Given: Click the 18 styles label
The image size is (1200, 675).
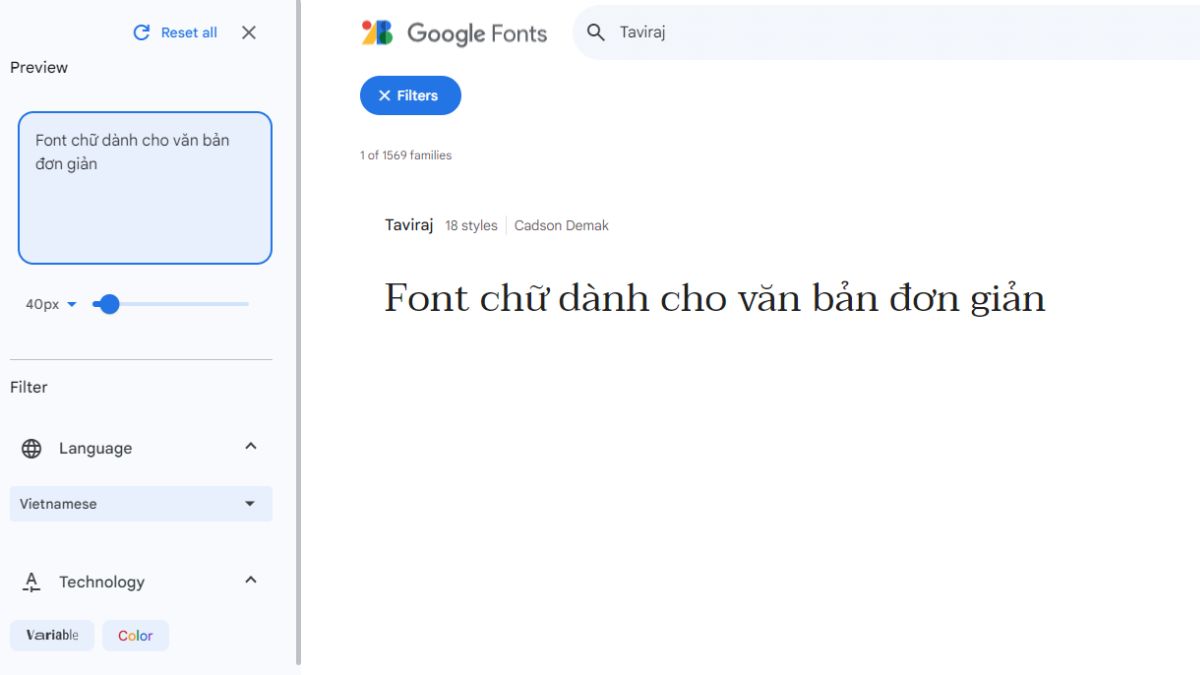Looking at the screenshot, I should pos(470,225).
